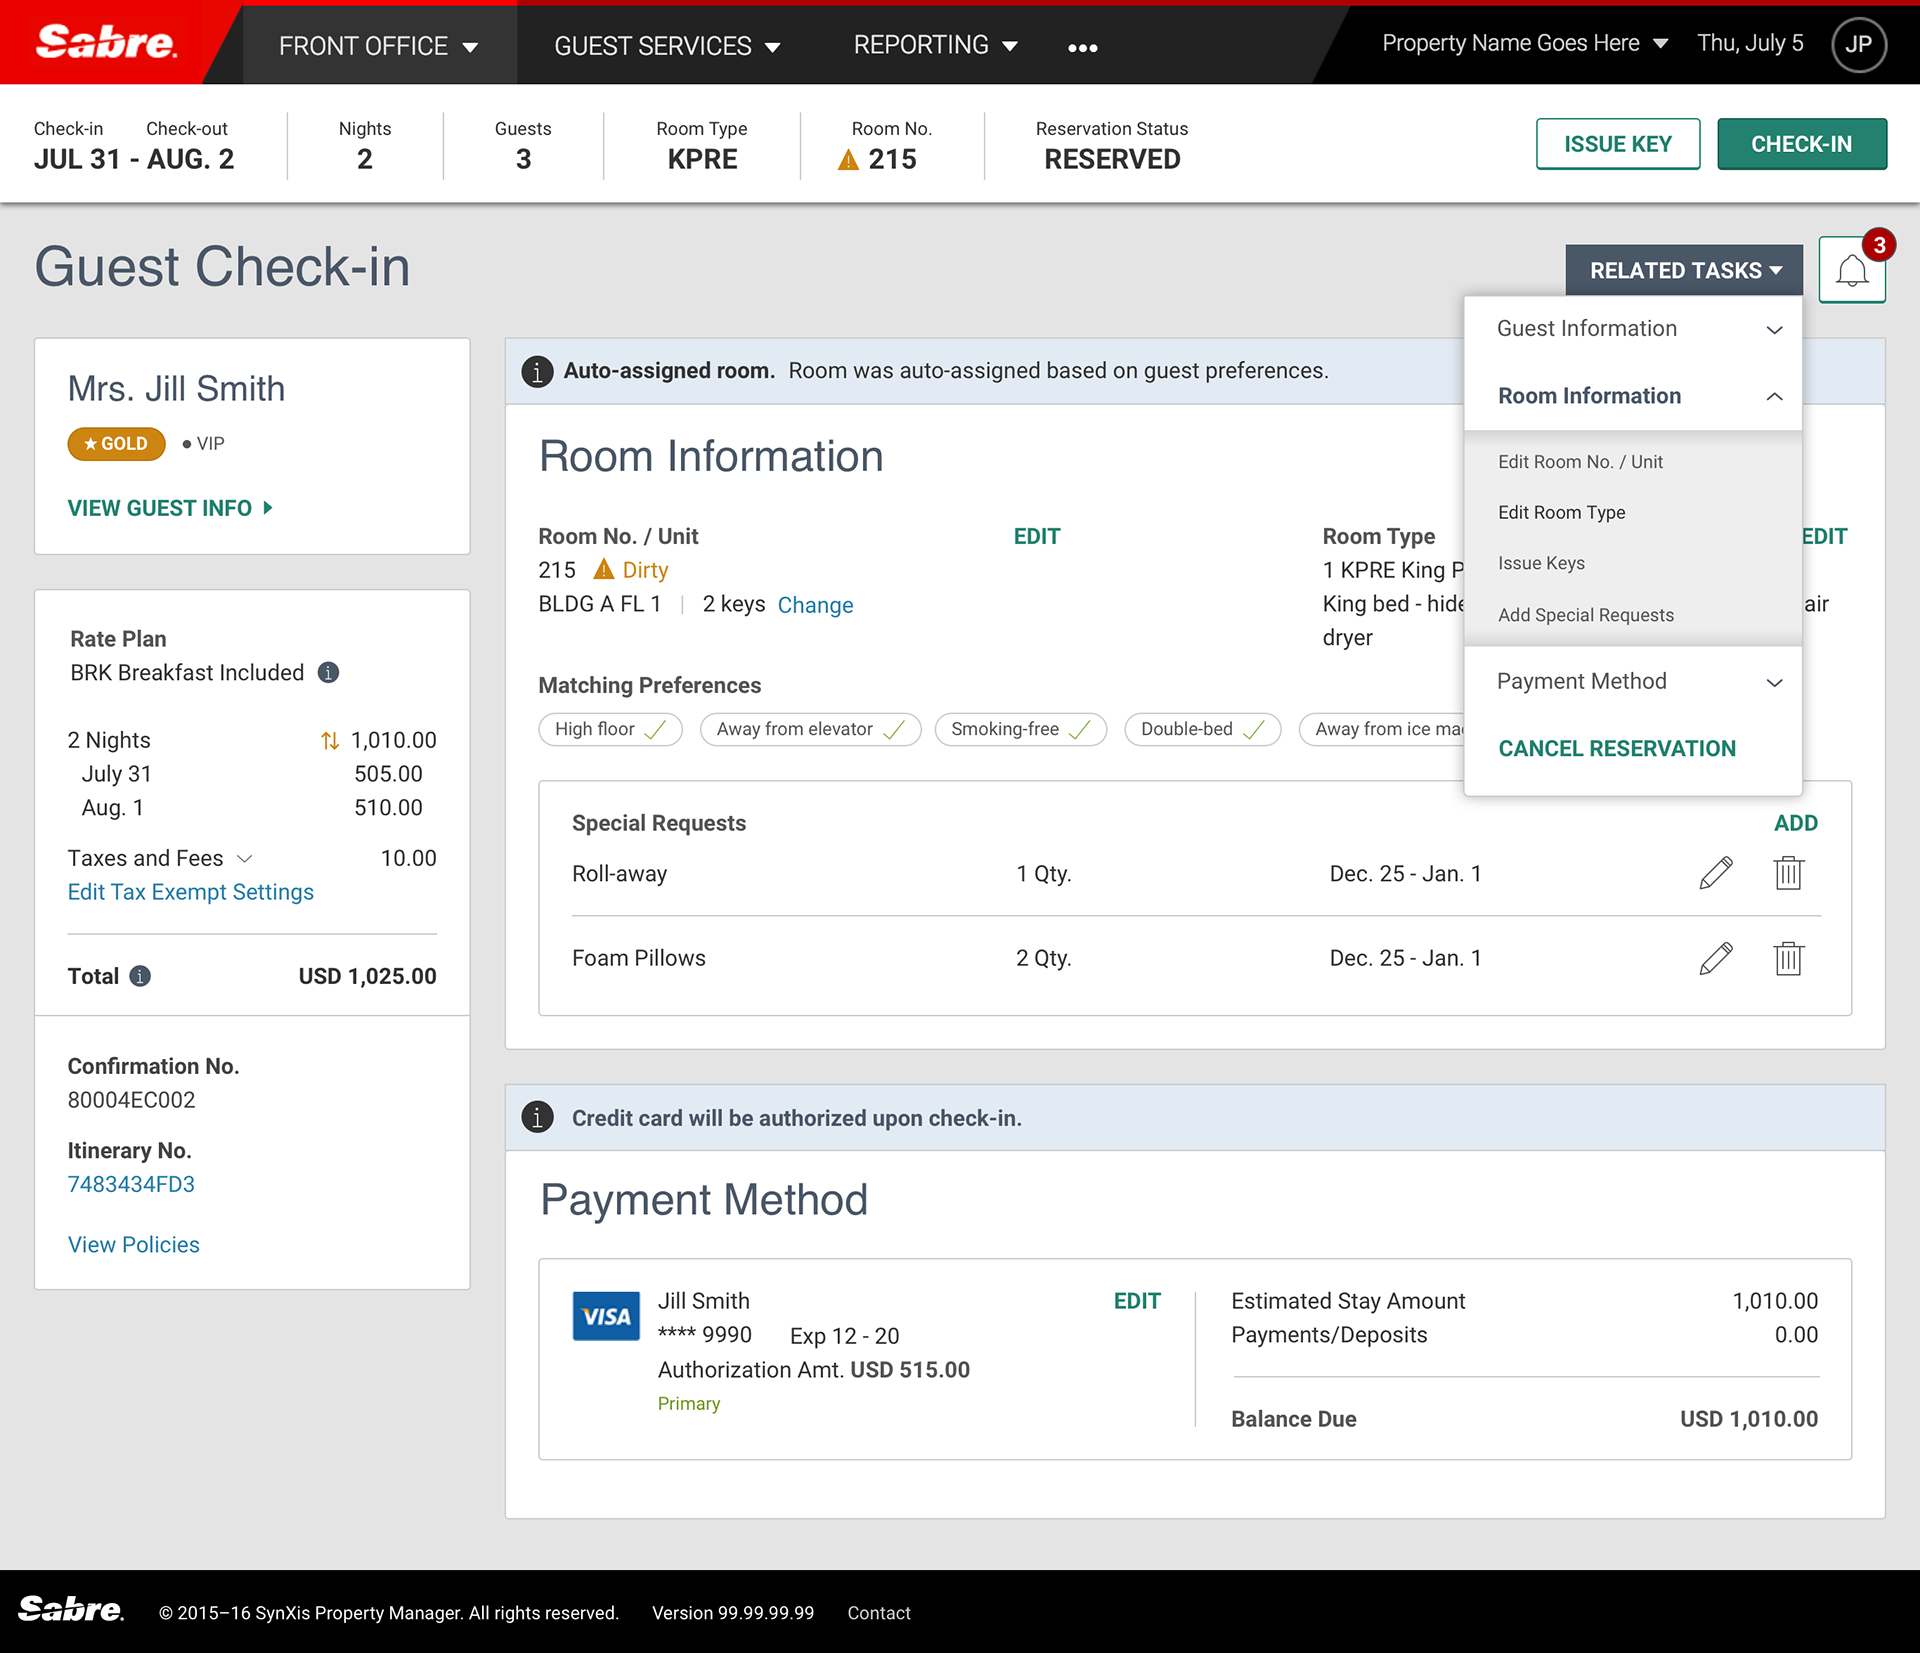Delete Foam Pillows request with trash icon
The width and height of the screenshot is (1920, 1653).
pos(1788,958)
